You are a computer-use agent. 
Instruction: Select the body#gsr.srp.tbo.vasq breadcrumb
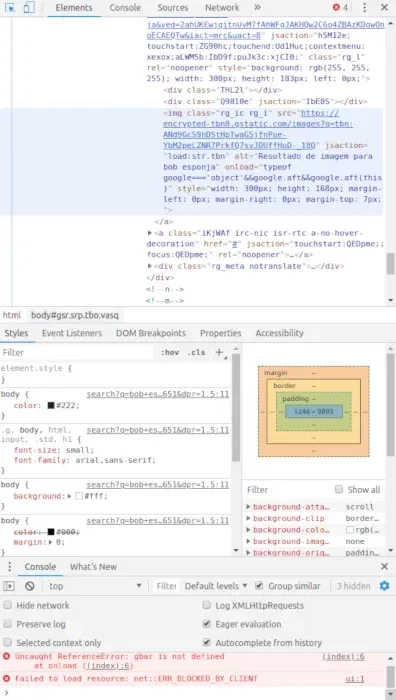(x=75, y=315)
